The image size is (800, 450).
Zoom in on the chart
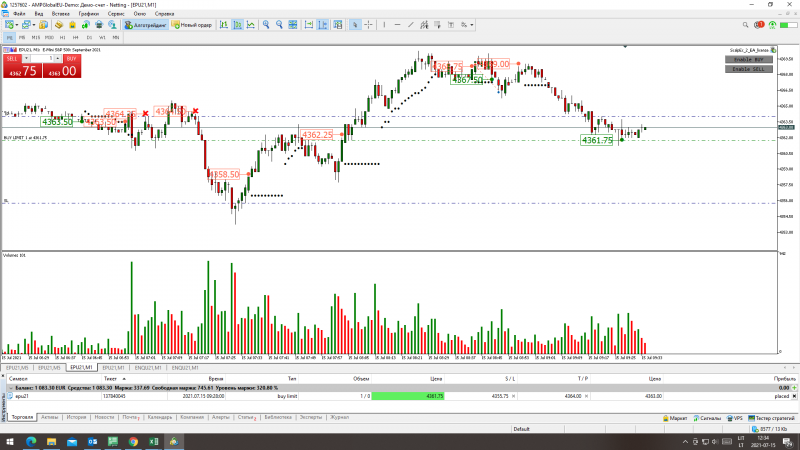tap(266, 24)
